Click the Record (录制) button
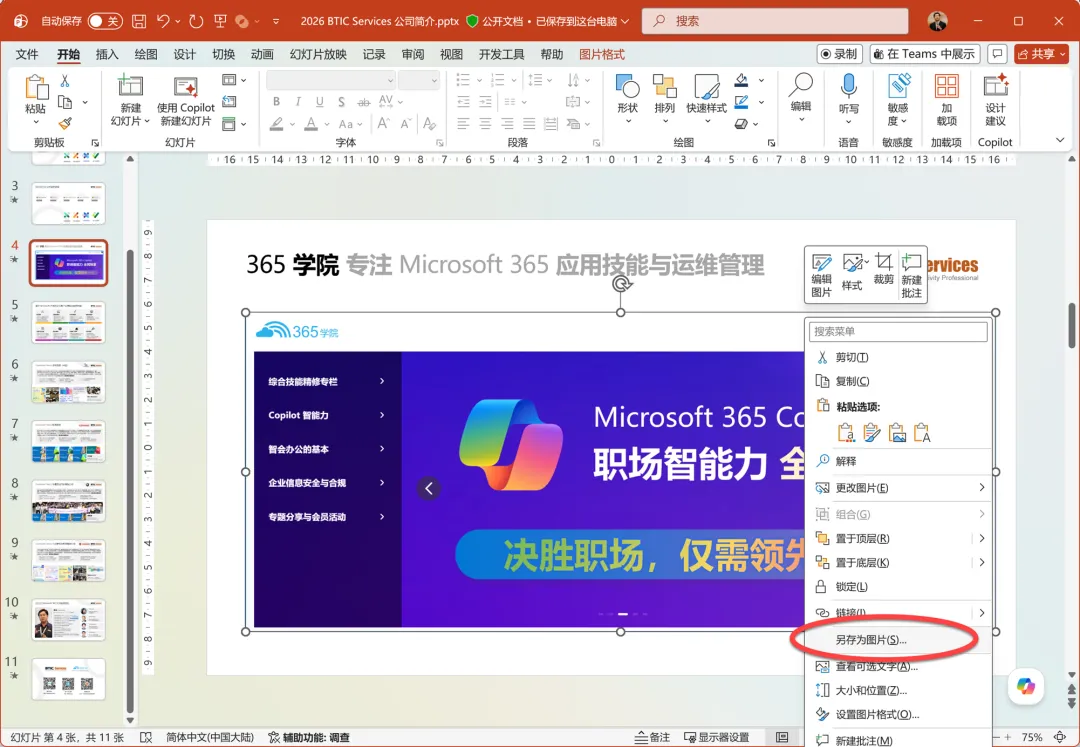Viewport: 1080px width, 747px height. point(839,54)
